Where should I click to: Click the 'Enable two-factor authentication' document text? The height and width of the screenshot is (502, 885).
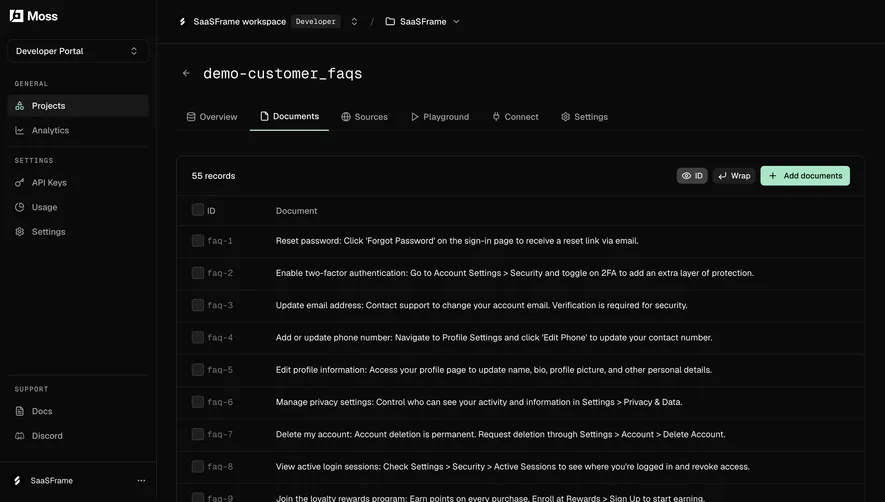[515, 273]
